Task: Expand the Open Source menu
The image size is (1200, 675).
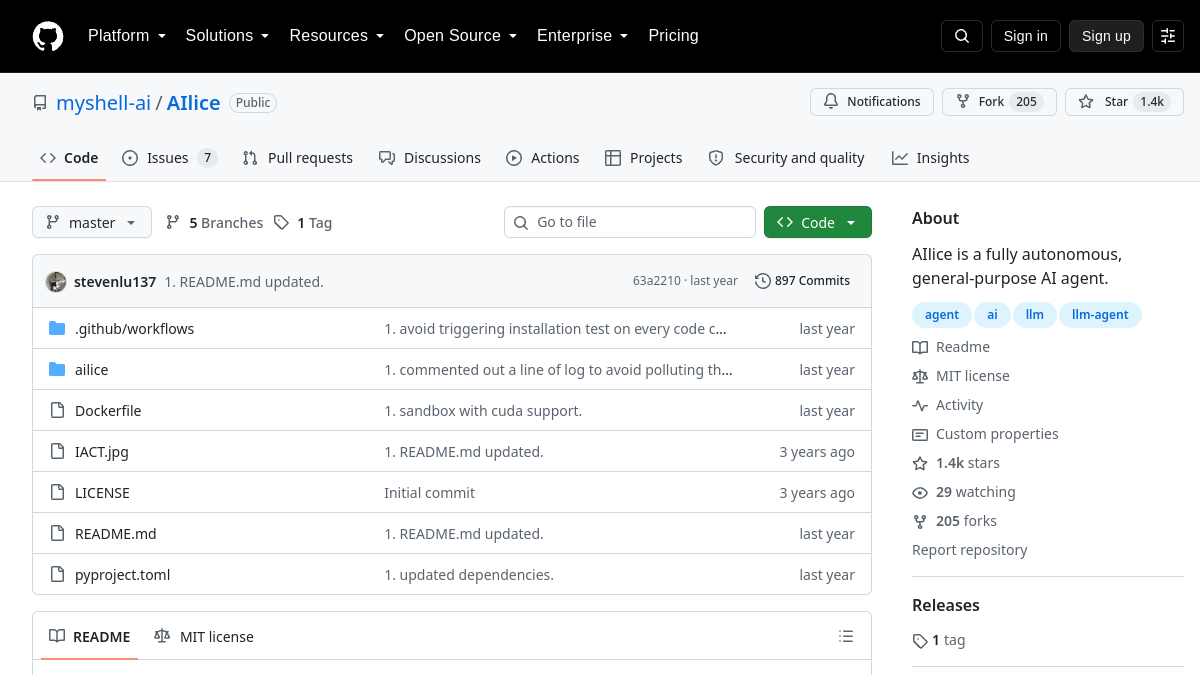Action: pyautogui.click(x=460, y=36)
